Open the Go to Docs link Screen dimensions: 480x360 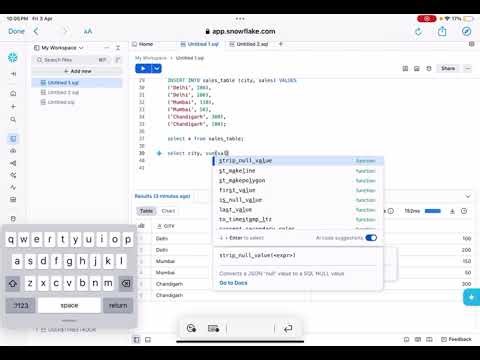click(233, 283)
